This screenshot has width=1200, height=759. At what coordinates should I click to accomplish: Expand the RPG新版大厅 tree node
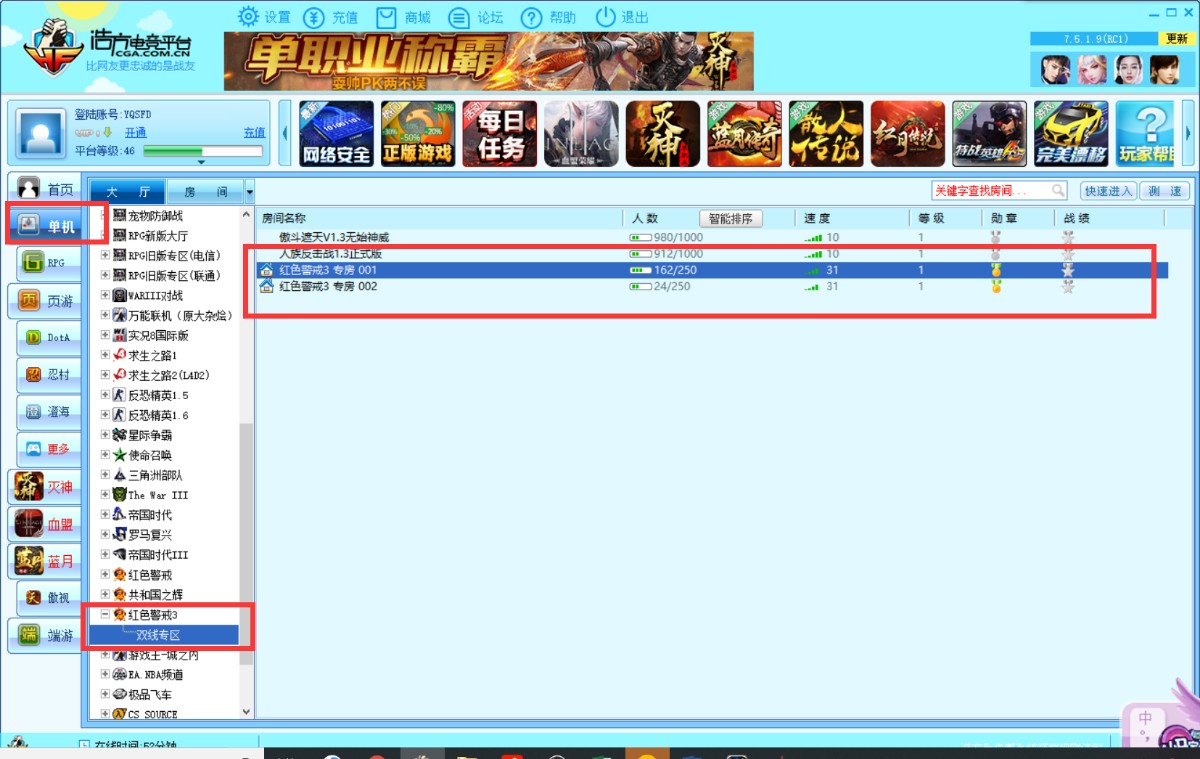(x=106, y=236)
